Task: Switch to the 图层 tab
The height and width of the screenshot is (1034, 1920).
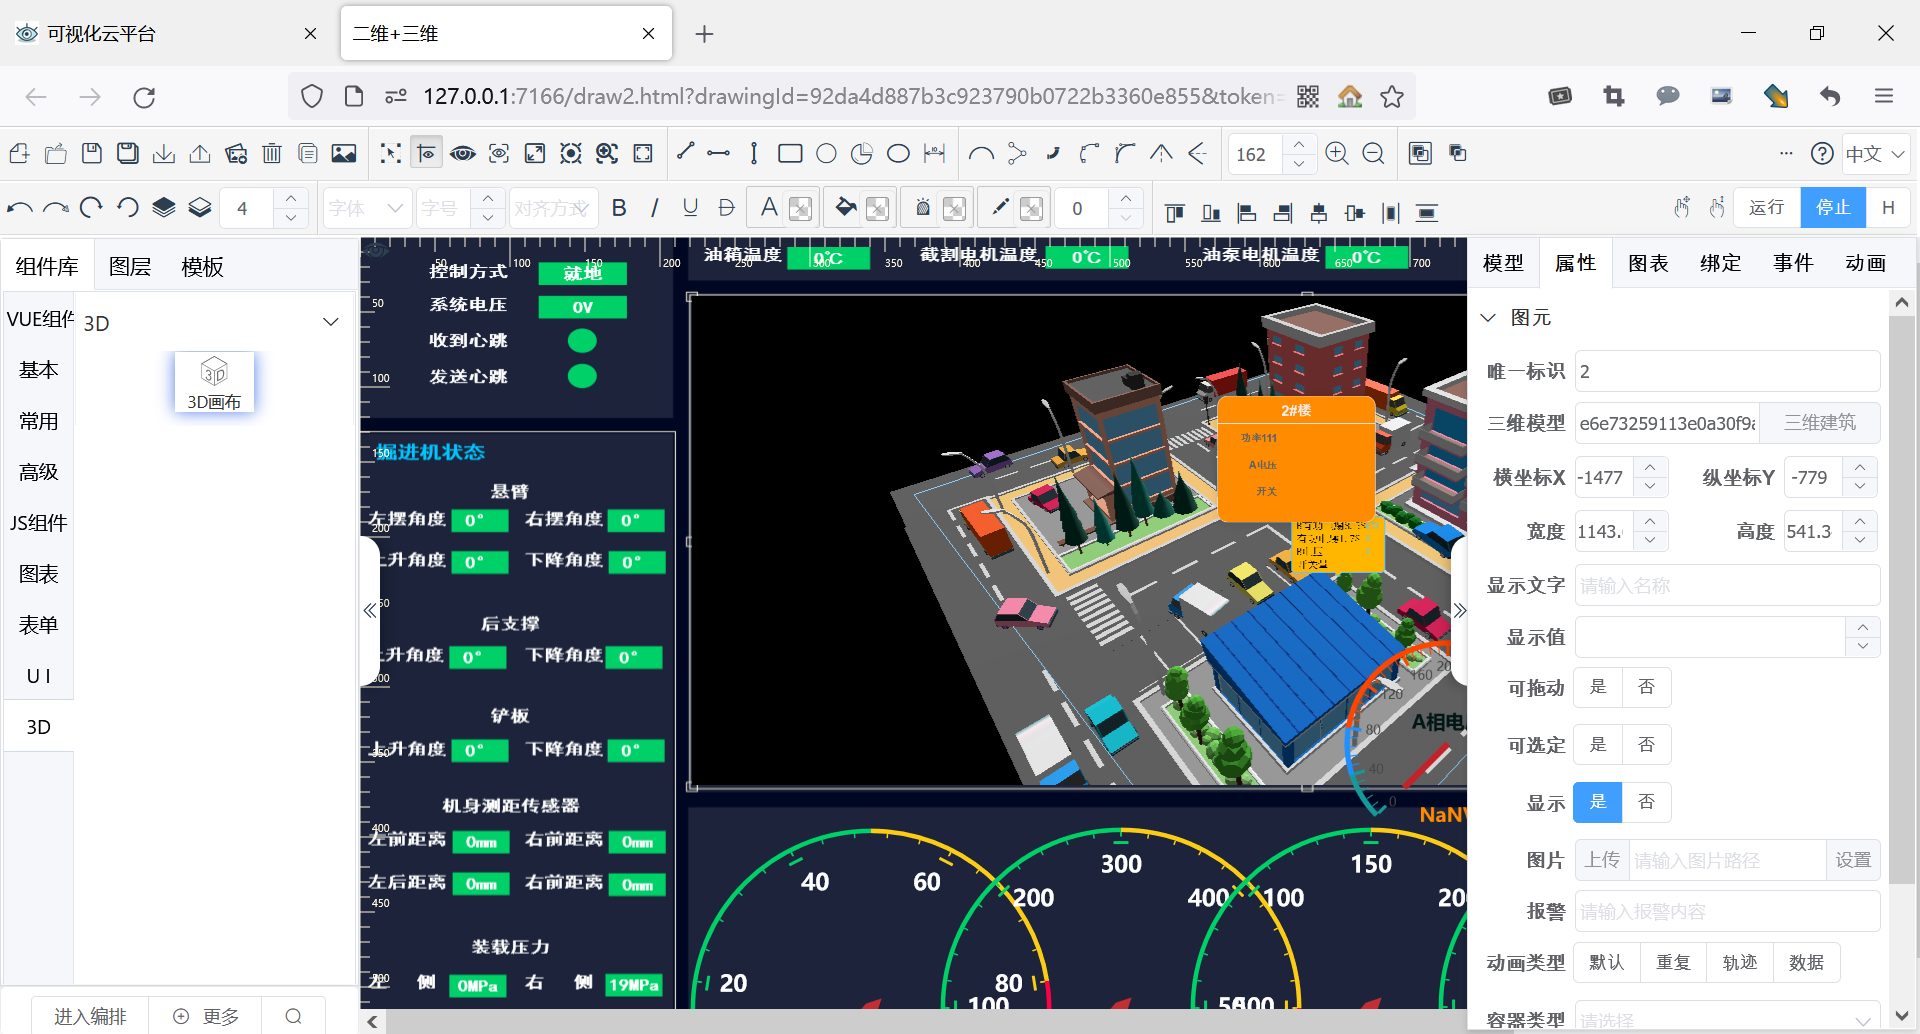Action: tap(130, 266)
